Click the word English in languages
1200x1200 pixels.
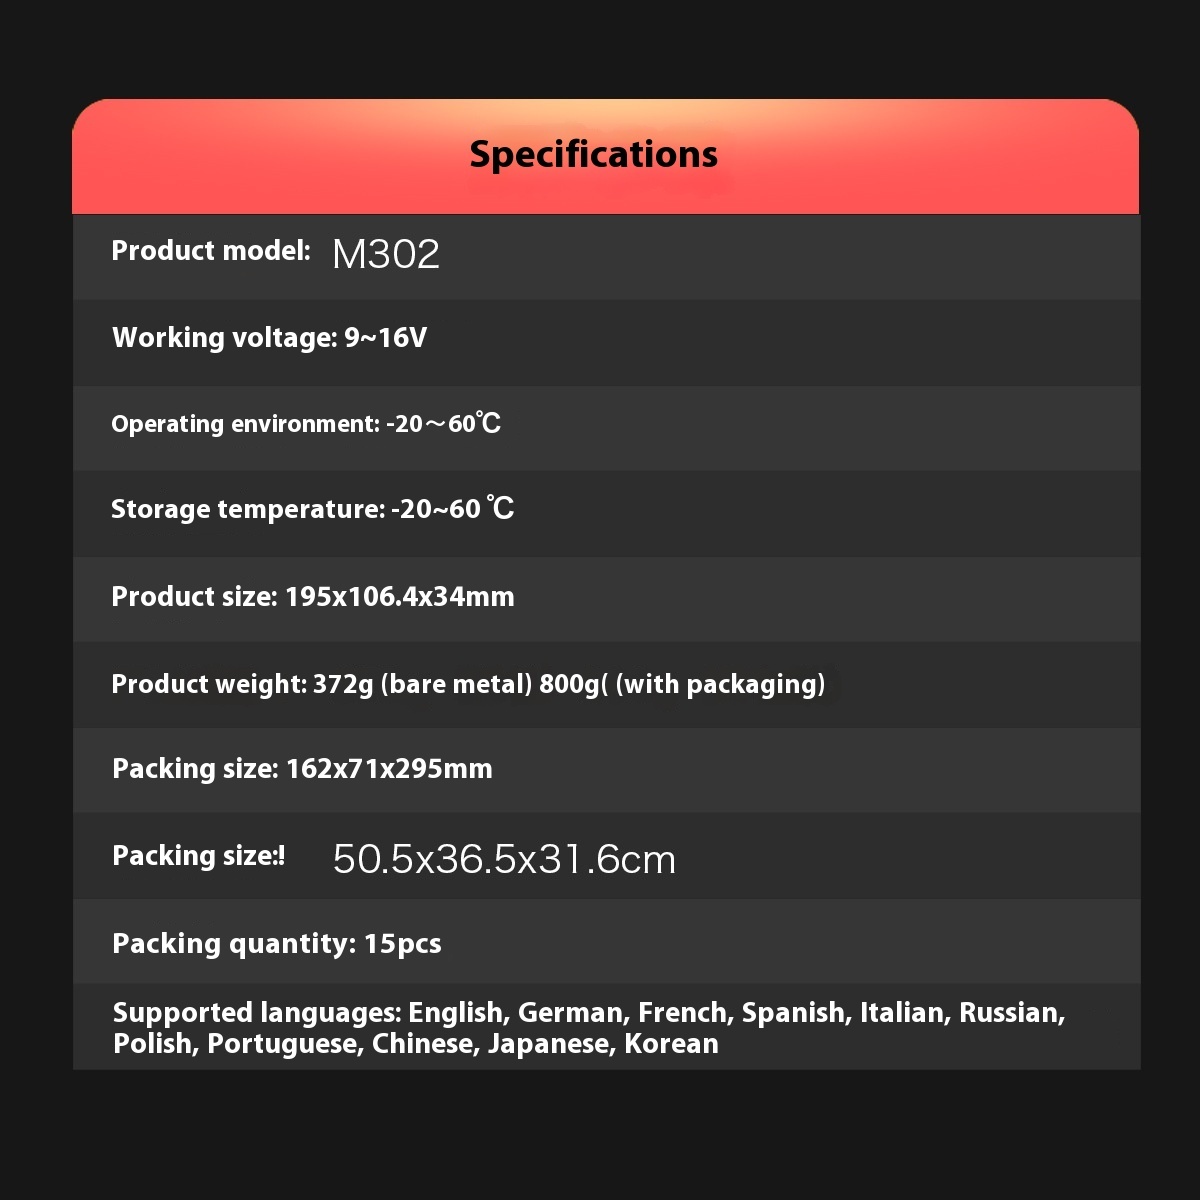tap(455, 1013)
